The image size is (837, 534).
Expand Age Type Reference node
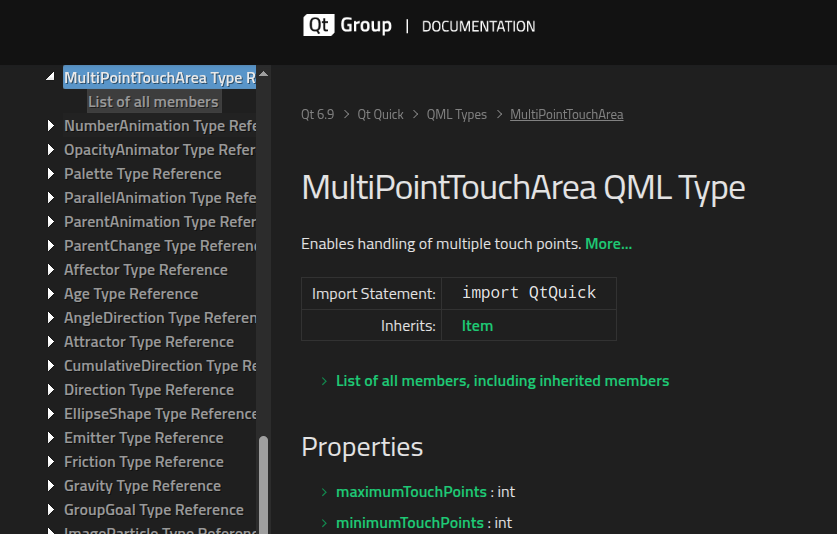[51, 294]
